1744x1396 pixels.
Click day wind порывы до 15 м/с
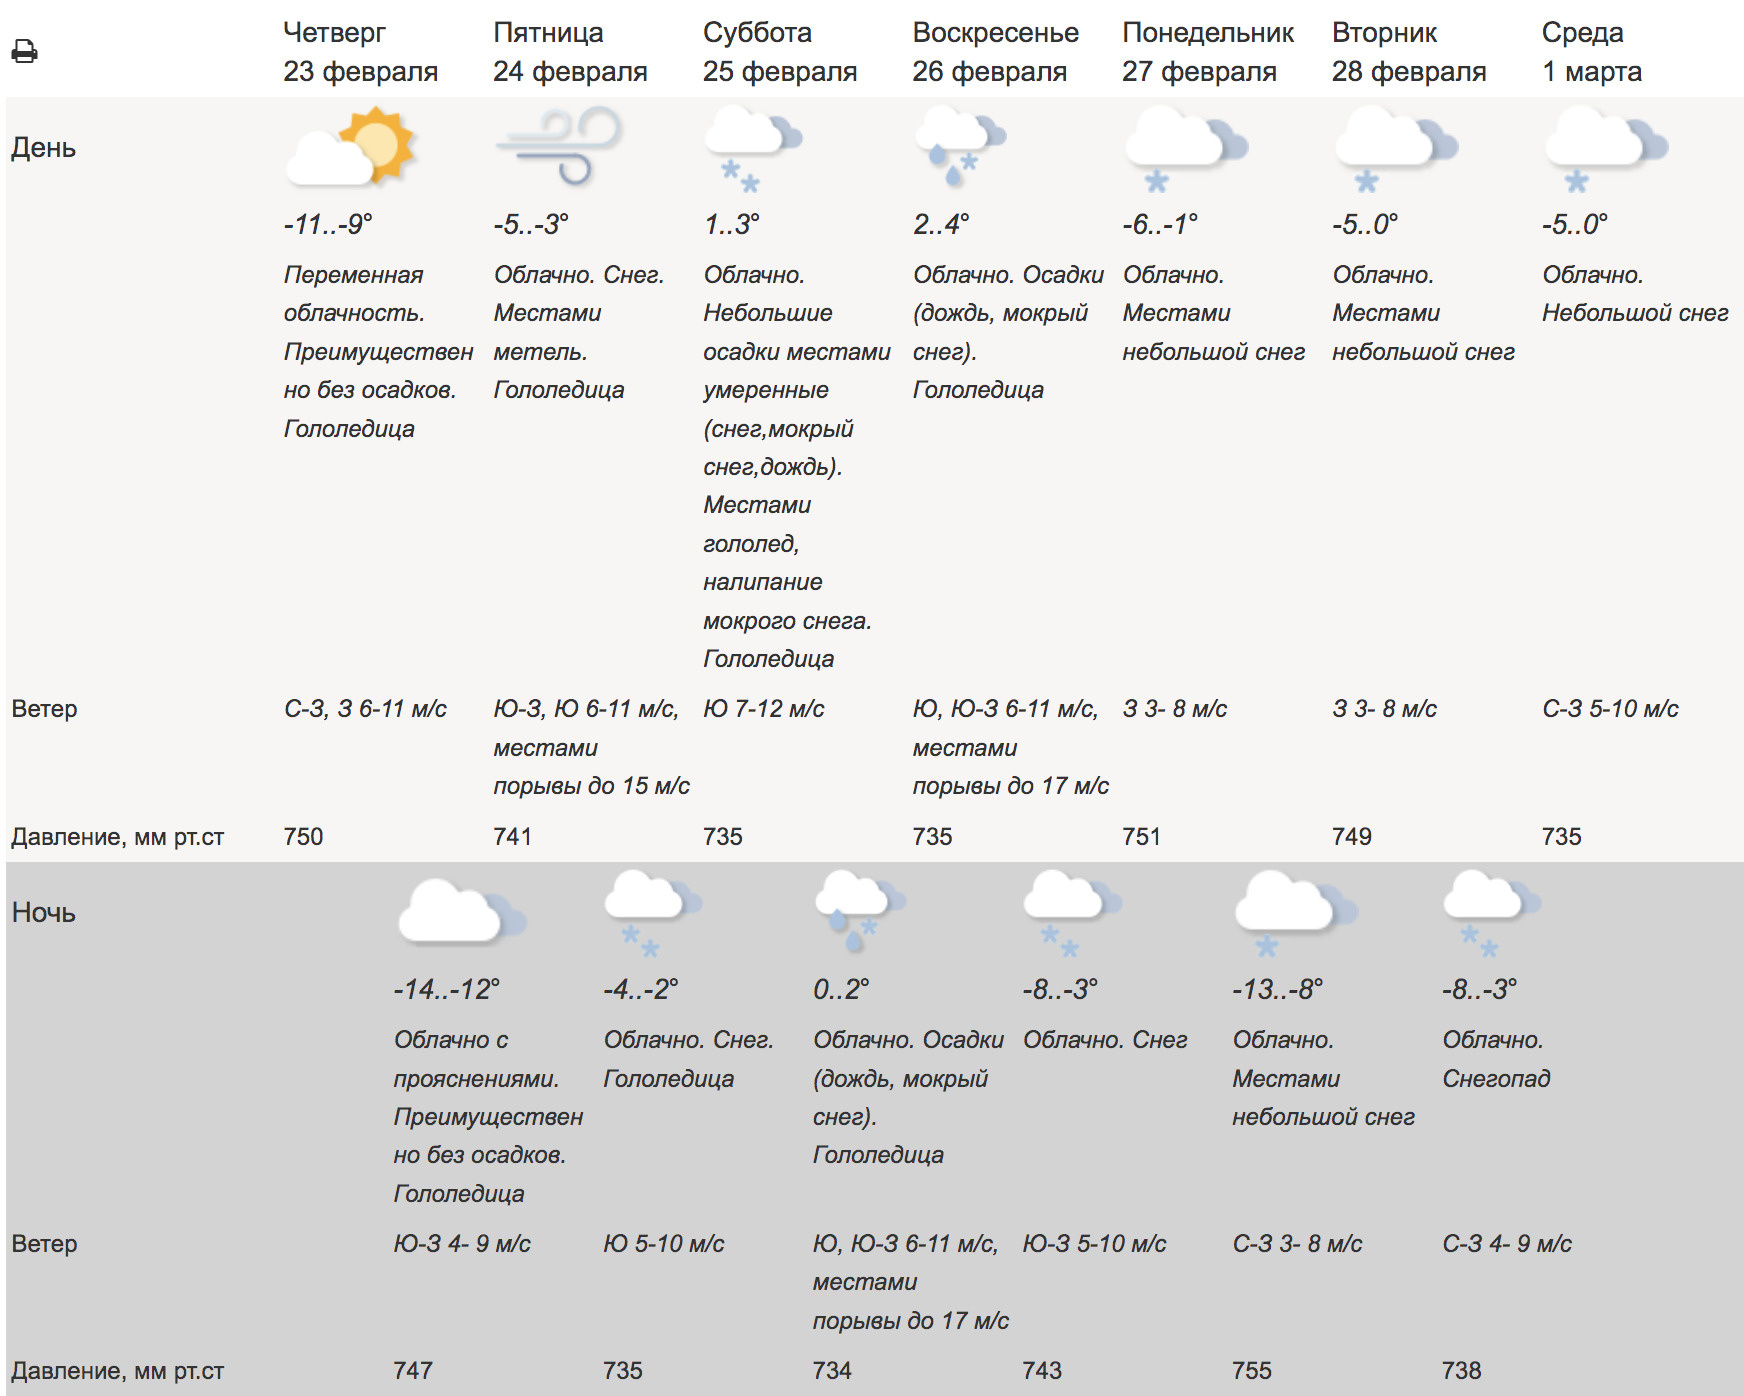(591, 786)
